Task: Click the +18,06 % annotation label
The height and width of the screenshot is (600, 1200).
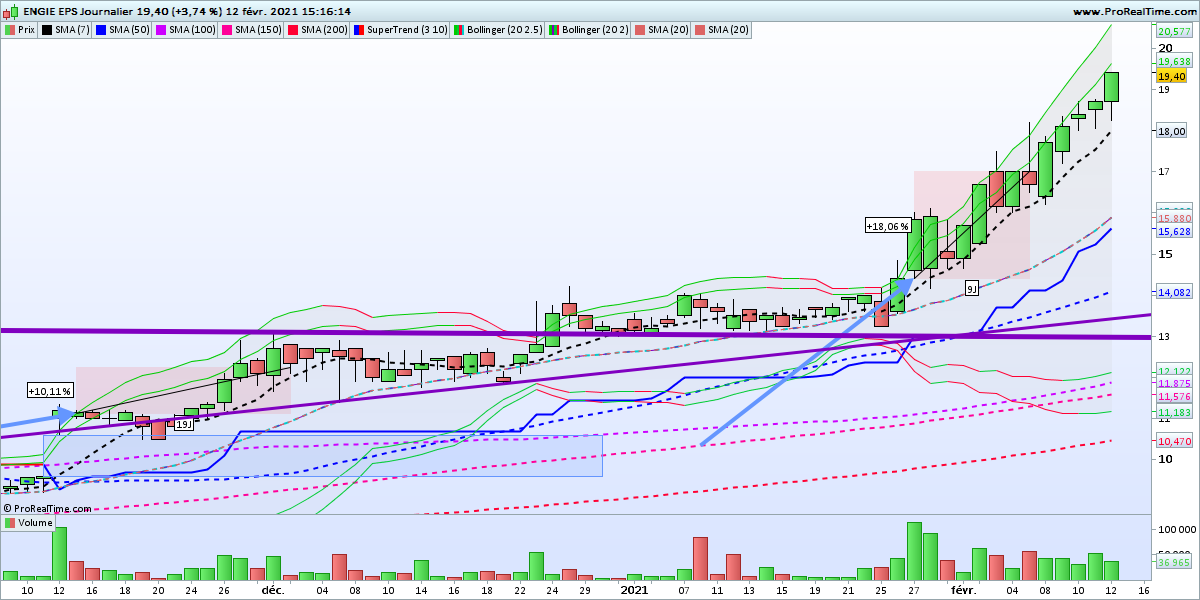Action: click(889, 226)
